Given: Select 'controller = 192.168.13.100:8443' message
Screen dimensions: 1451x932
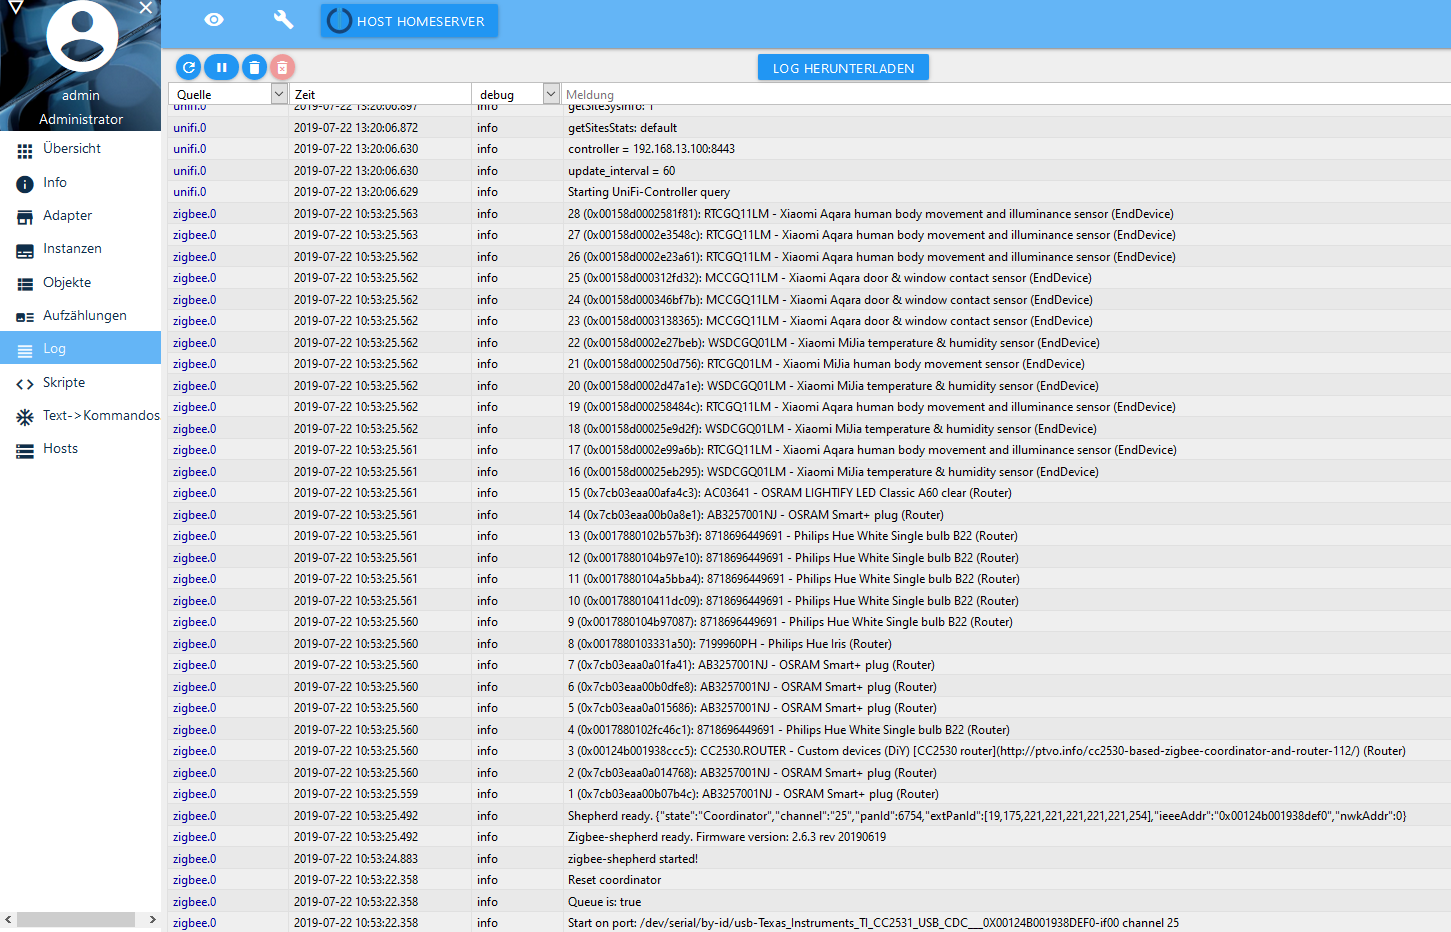Looking at the screenshot, I should (651, 149).
